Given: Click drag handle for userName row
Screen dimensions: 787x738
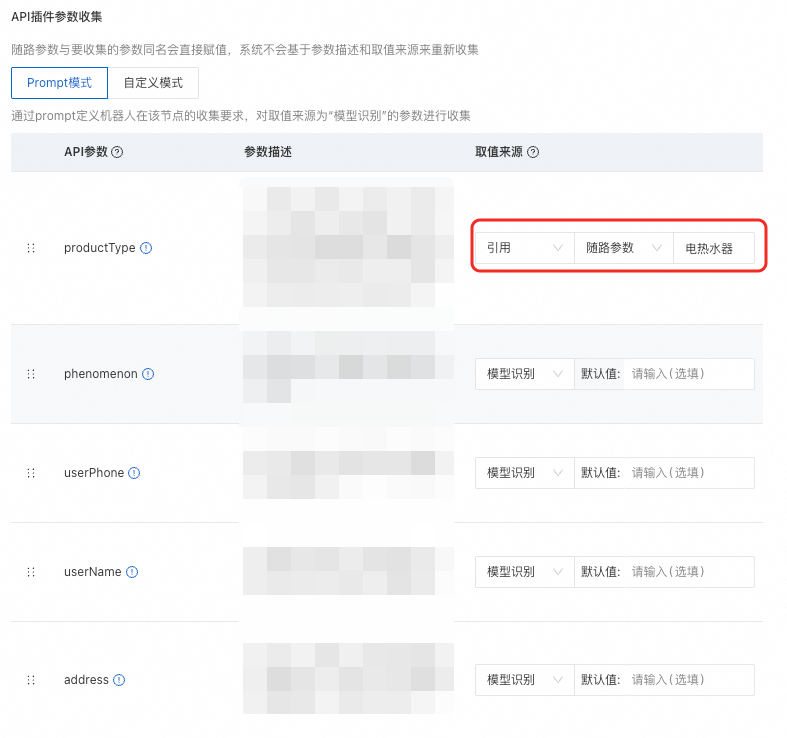Looking at the screenshot, I should 31,572.
